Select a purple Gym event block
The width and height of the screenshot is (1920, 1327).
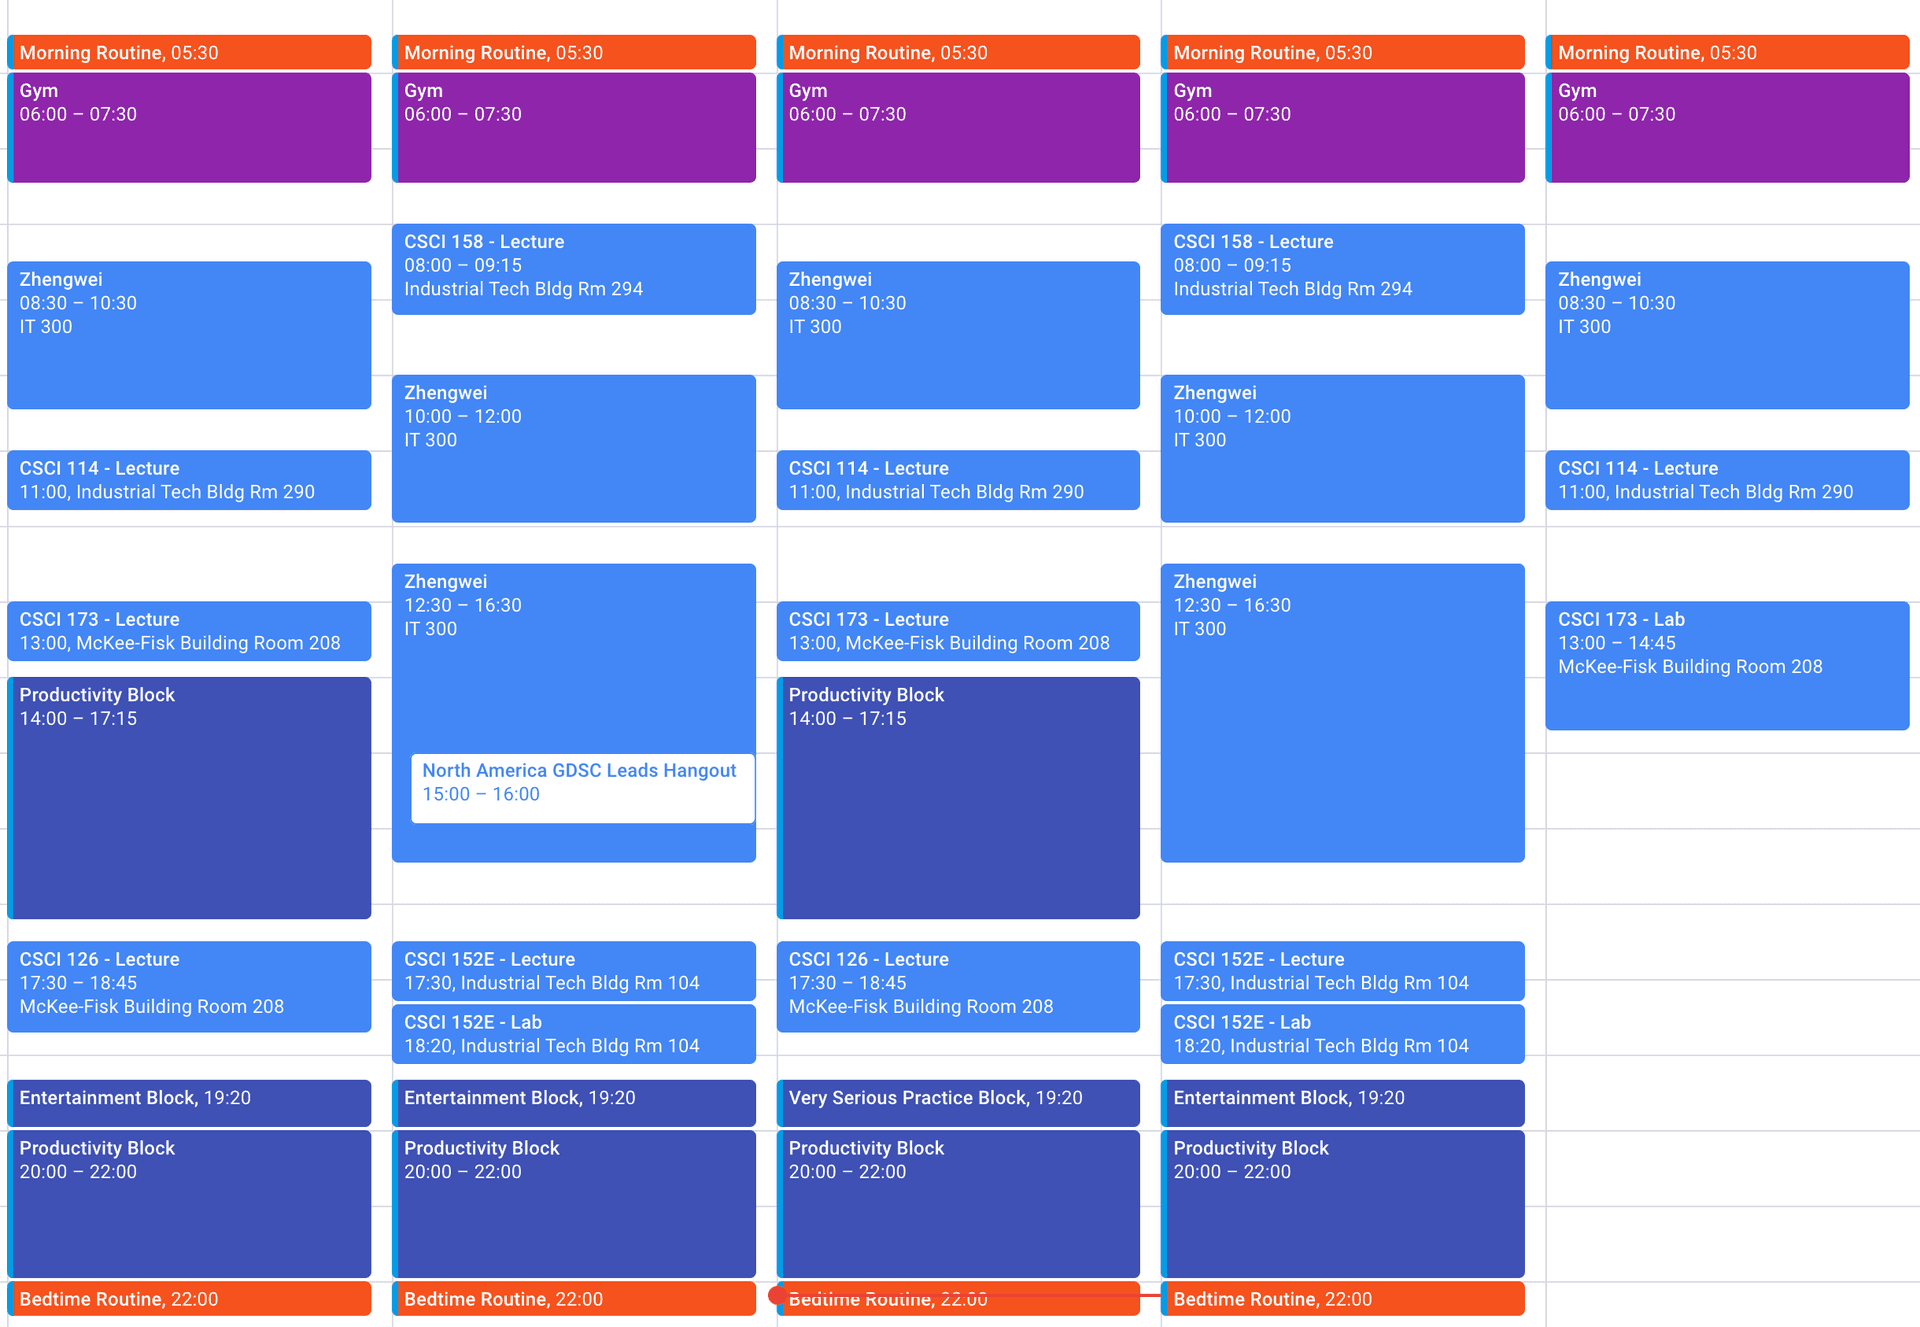(x=190, y=127)
